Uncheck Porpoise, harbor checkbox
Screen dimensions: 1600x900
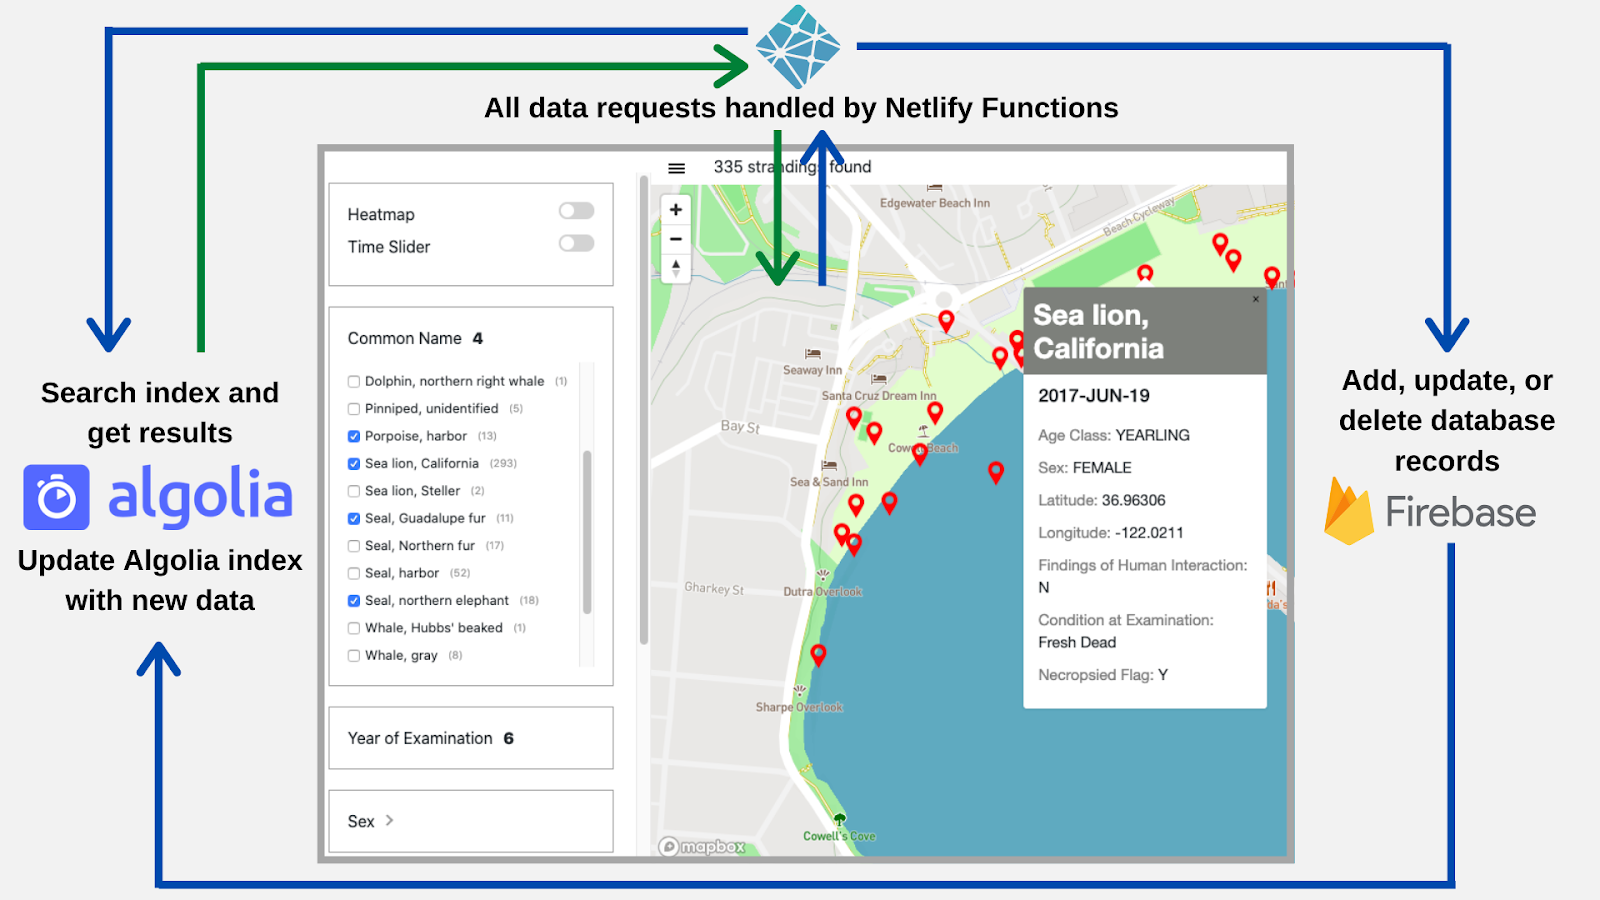tap(354, 436)
